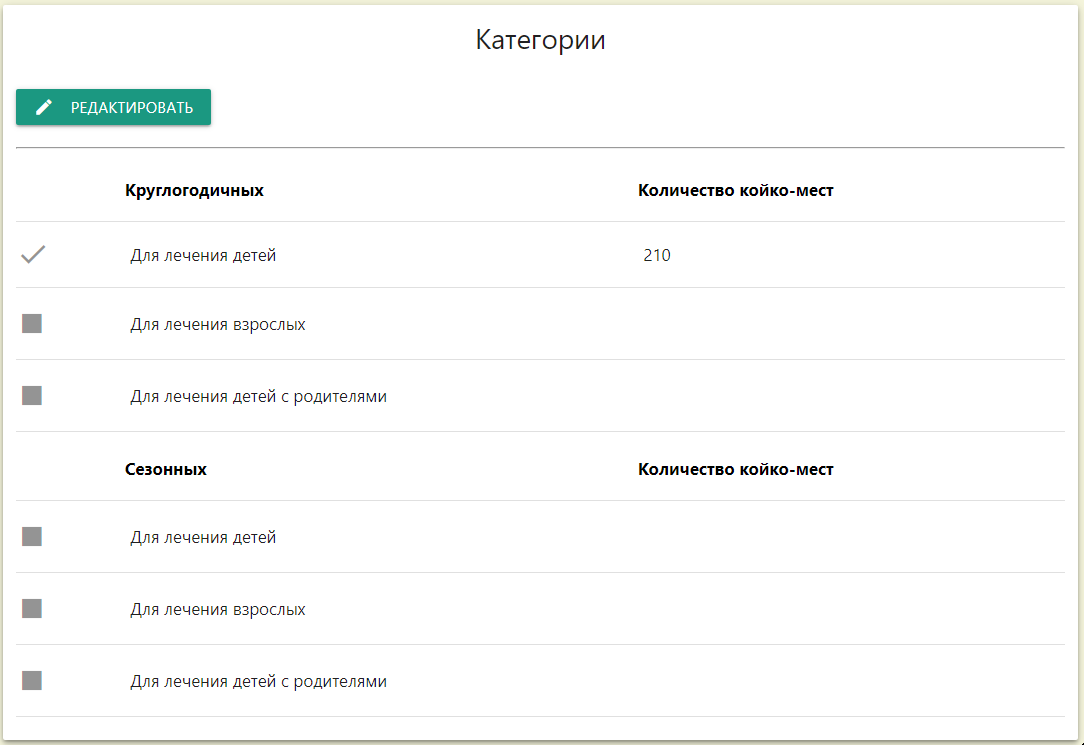Viewport: 1084px width, 745px height.
Task: Click the pencil icon on the edit button
Action: pos(44,107)
